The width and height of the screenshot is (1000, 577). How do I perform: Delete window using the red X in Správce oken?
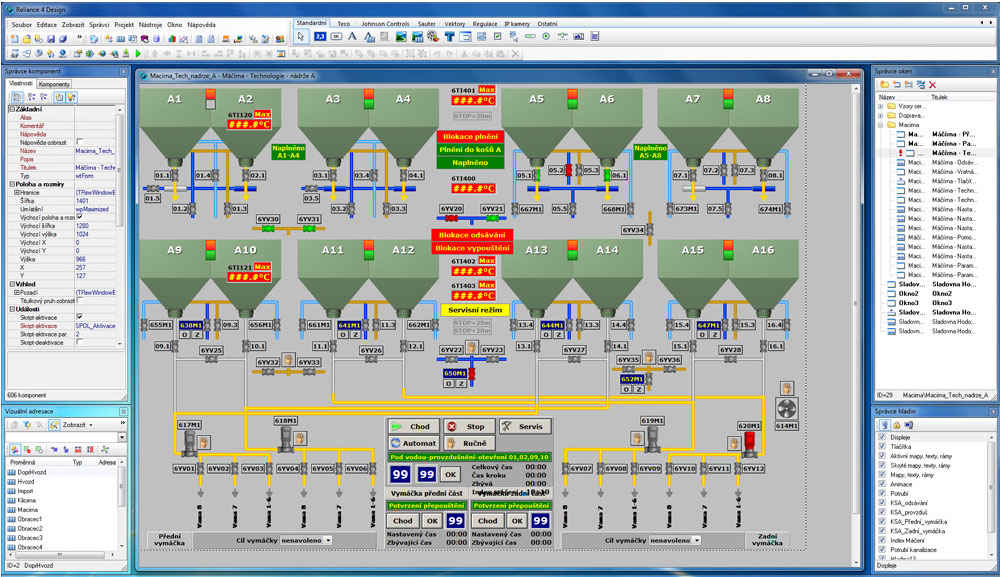(932, 84)
